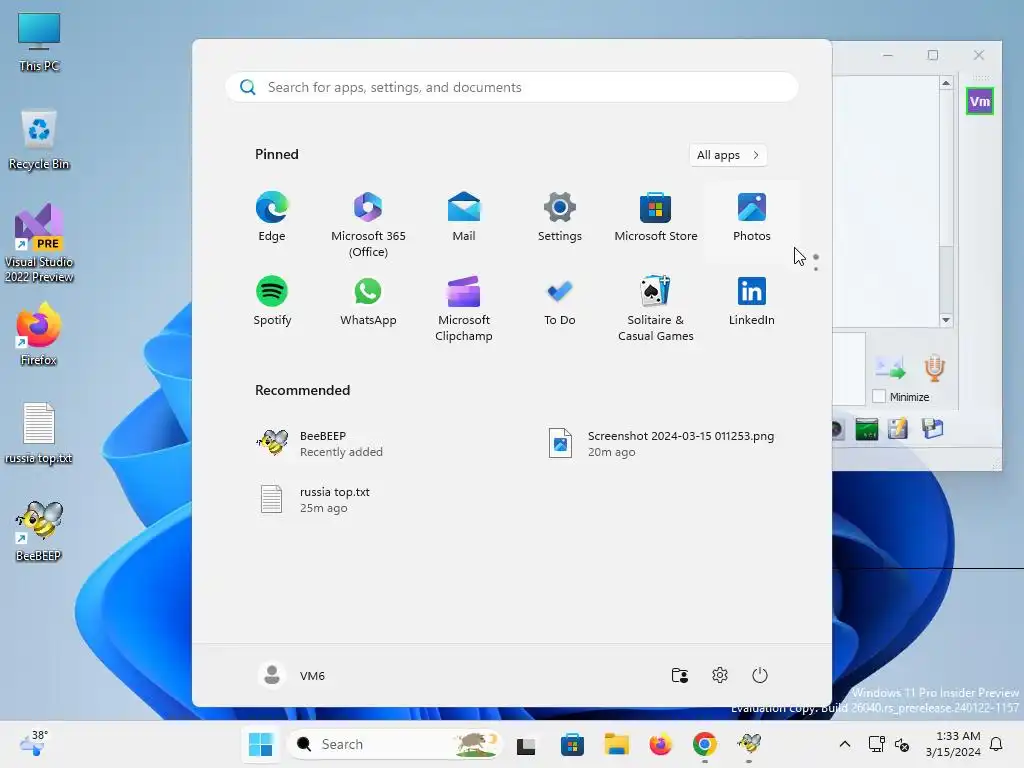Viewport: 1024px width, 768px height.
Task: Launch LinkedIn pinned app
Action: pyautogui.click(x=752, y=301)
